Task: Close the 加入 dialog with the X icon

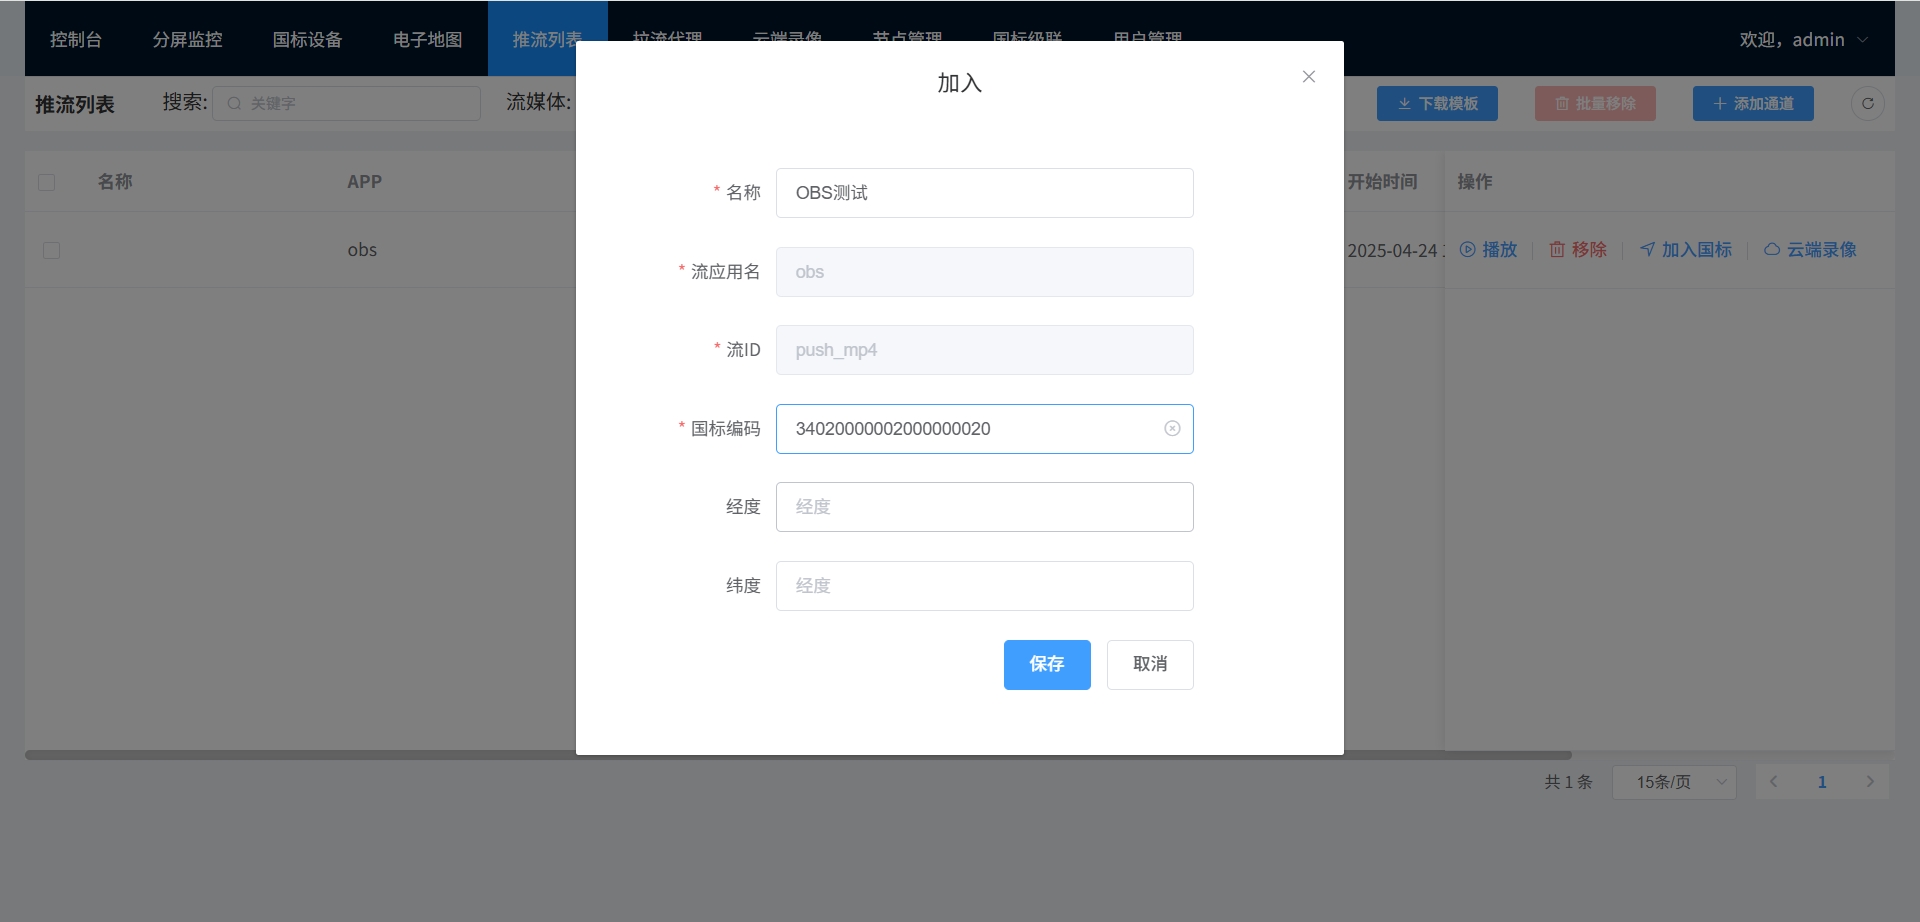Action: click(x=1308, y=77)
